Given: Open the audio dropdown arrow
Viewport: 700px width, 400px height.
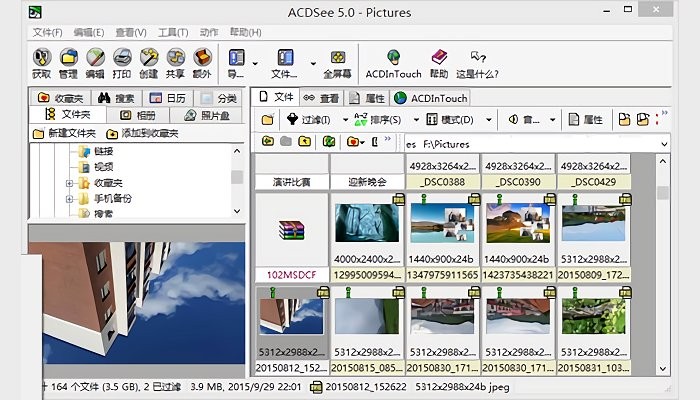Looking at the screenshot, I should [x=553, y=120].
